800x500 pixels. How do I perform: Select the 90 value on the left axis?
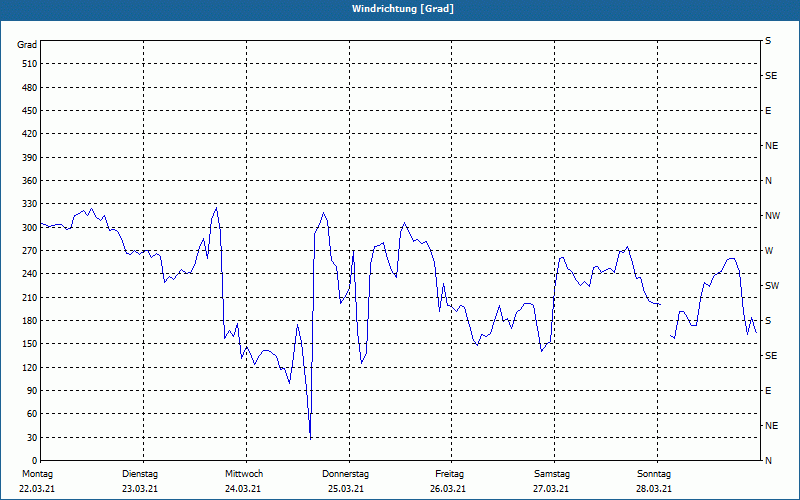tap(32, 391)
